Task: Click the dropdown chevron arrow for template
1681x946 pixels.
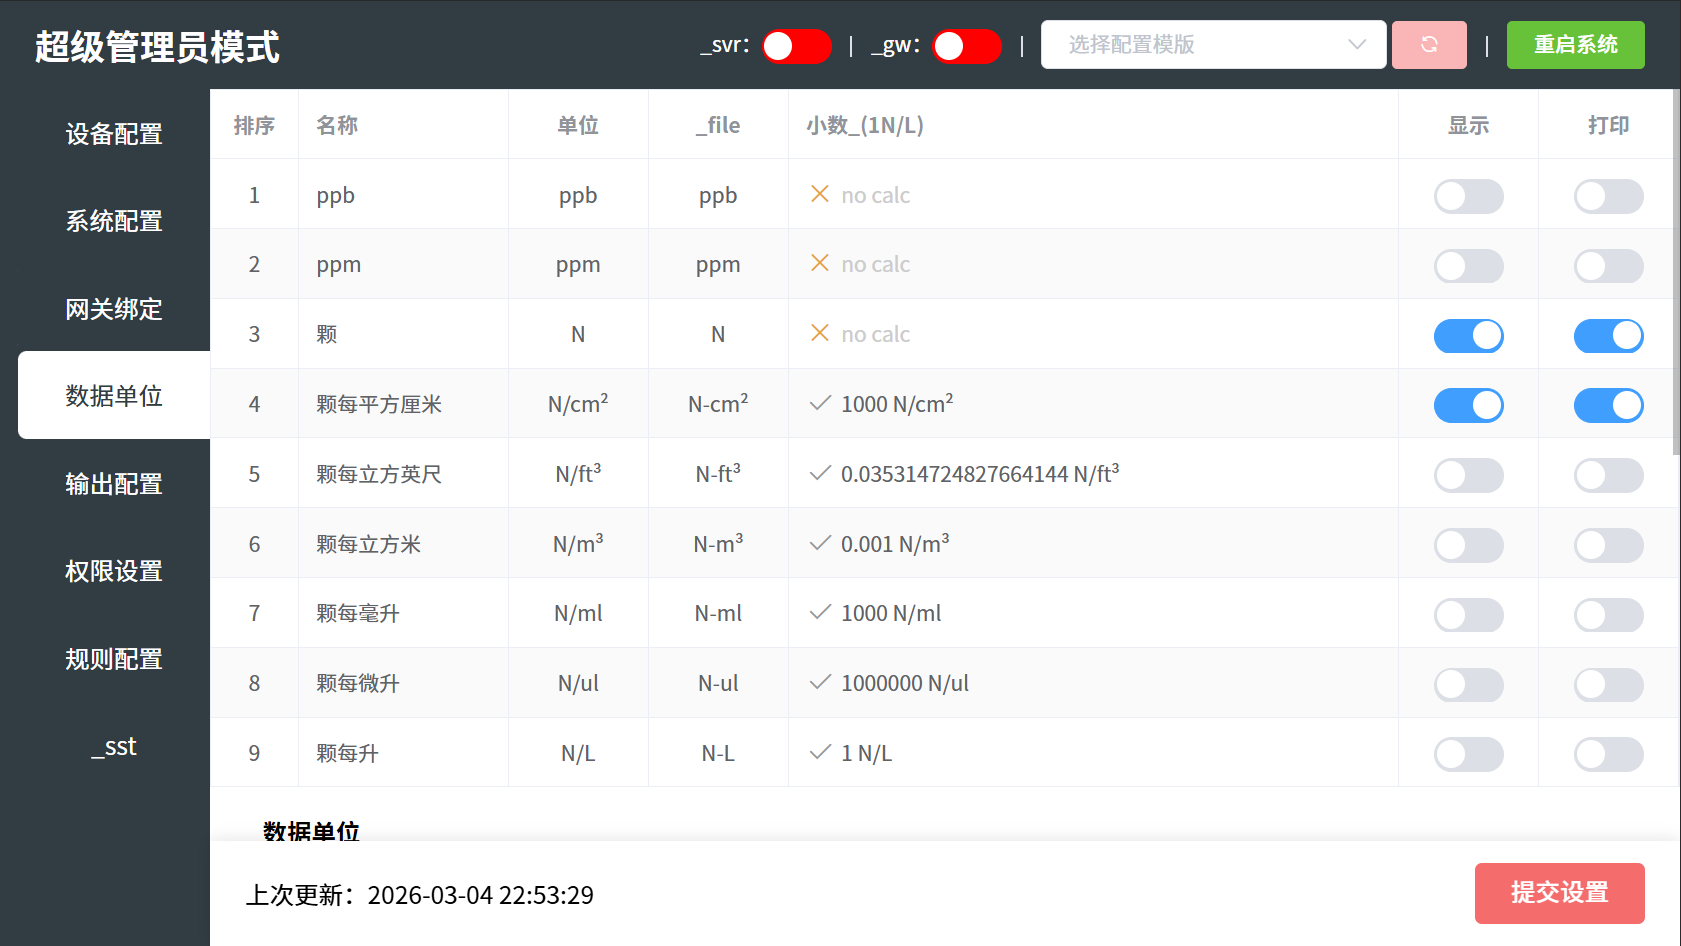Action: click(1357, 45)
